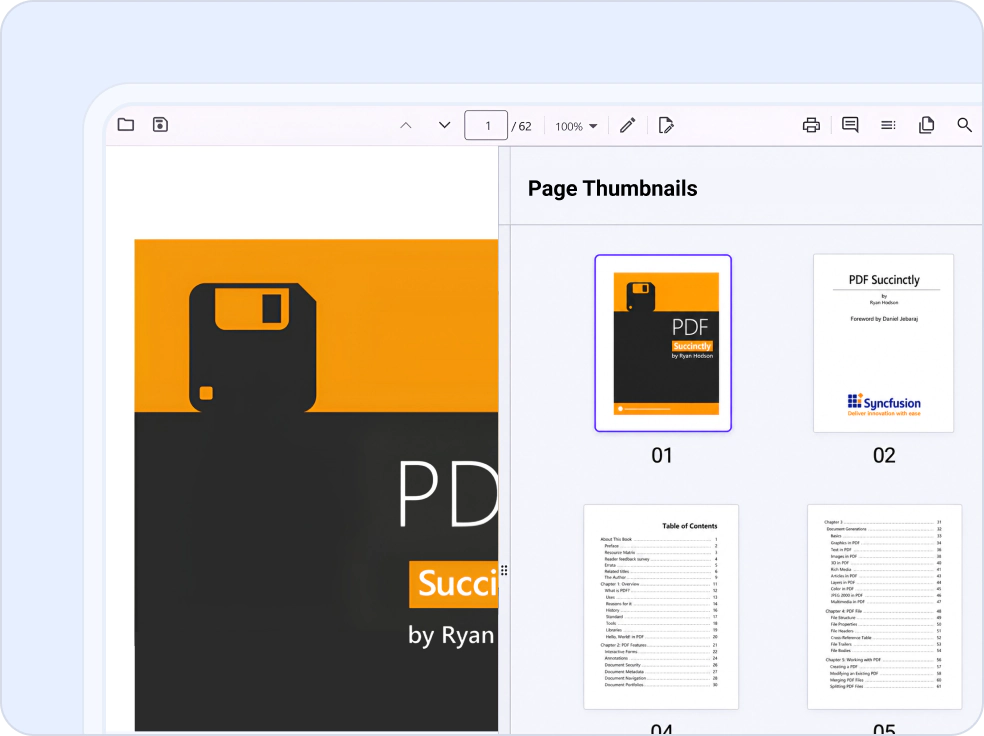
Task: Click the search magnifier icon
Action: click(x=965, y=125)
